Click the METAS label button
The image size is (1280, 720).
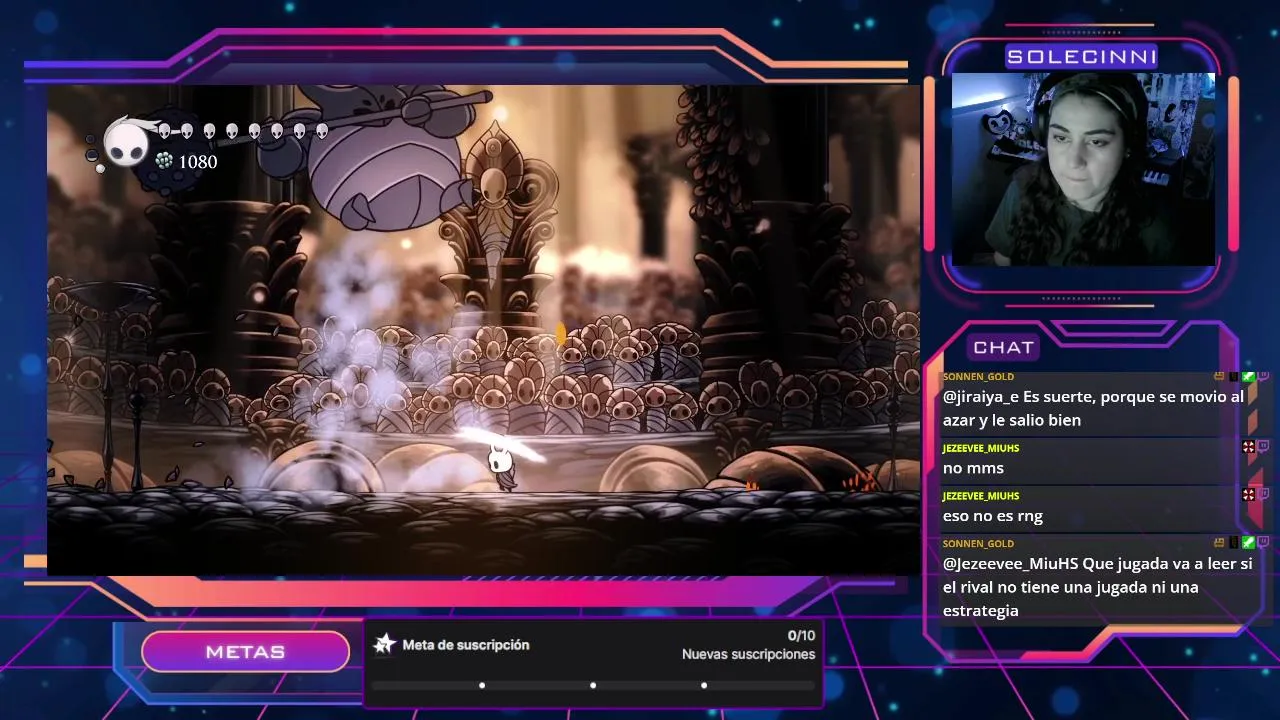click(246, 652)
